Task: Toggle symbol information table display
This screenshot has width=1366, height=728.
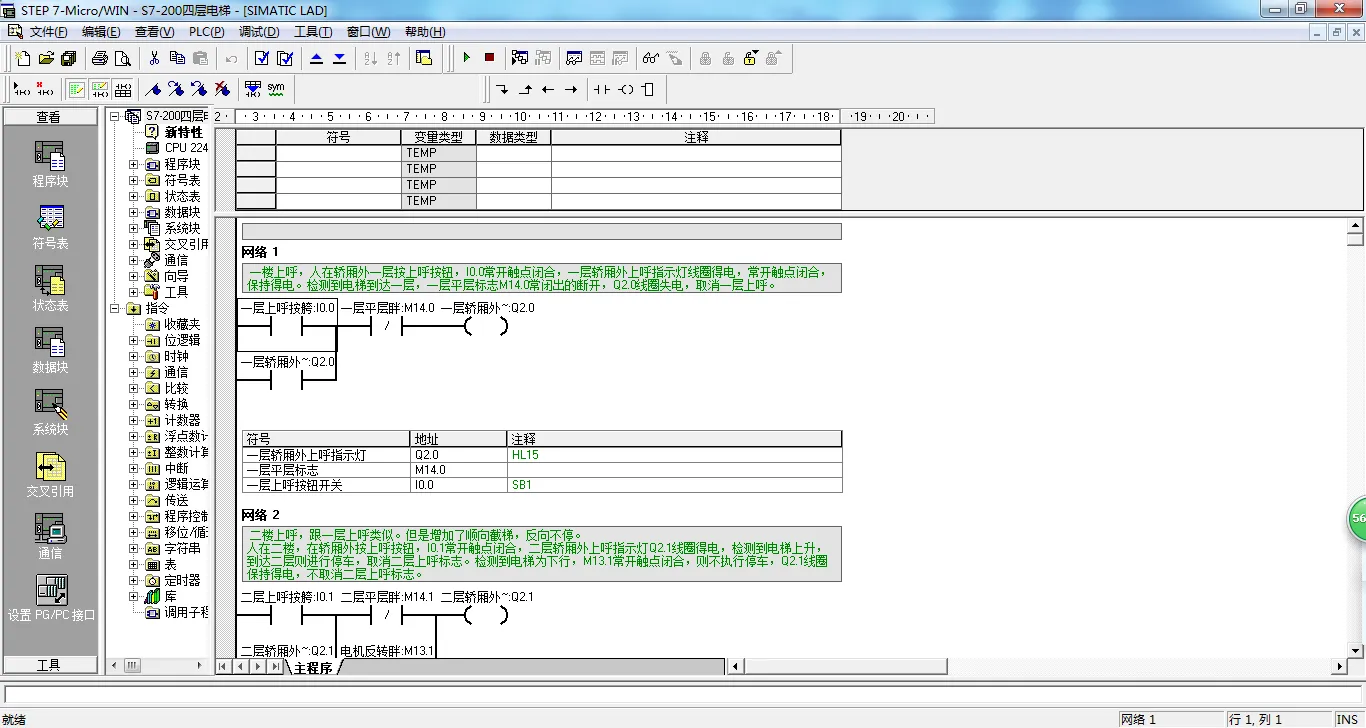Action: point(123,89)
